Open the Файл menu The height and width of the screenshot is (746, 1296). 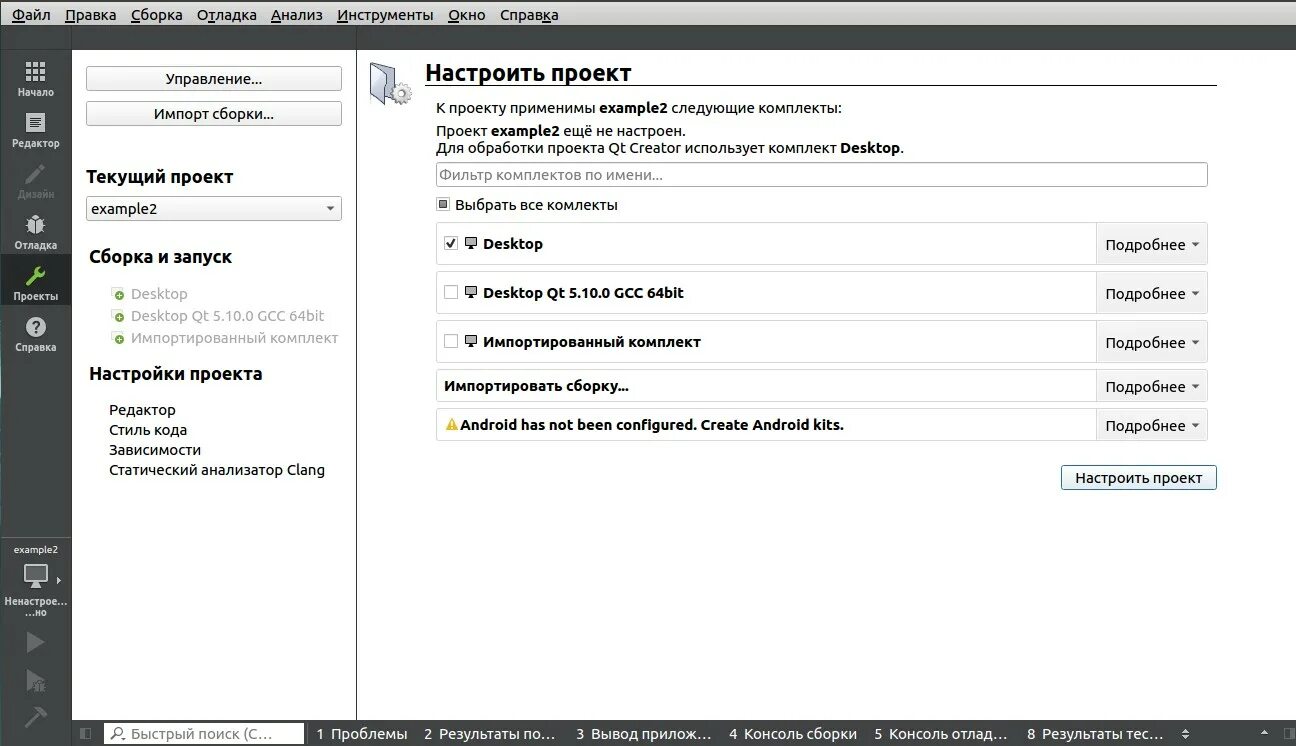point(31,15)
